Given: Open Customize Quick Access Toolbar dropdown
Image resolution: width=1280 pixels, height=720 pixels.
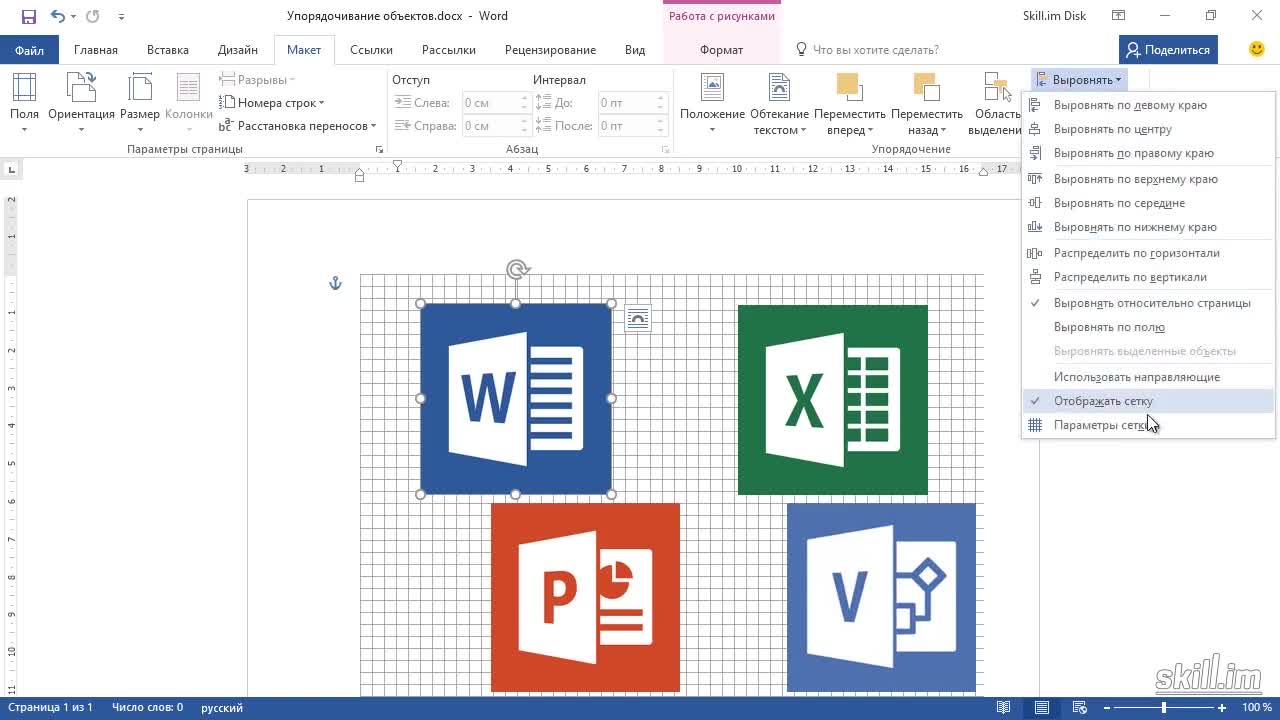Looking at the screenshot, I should 121,17.
